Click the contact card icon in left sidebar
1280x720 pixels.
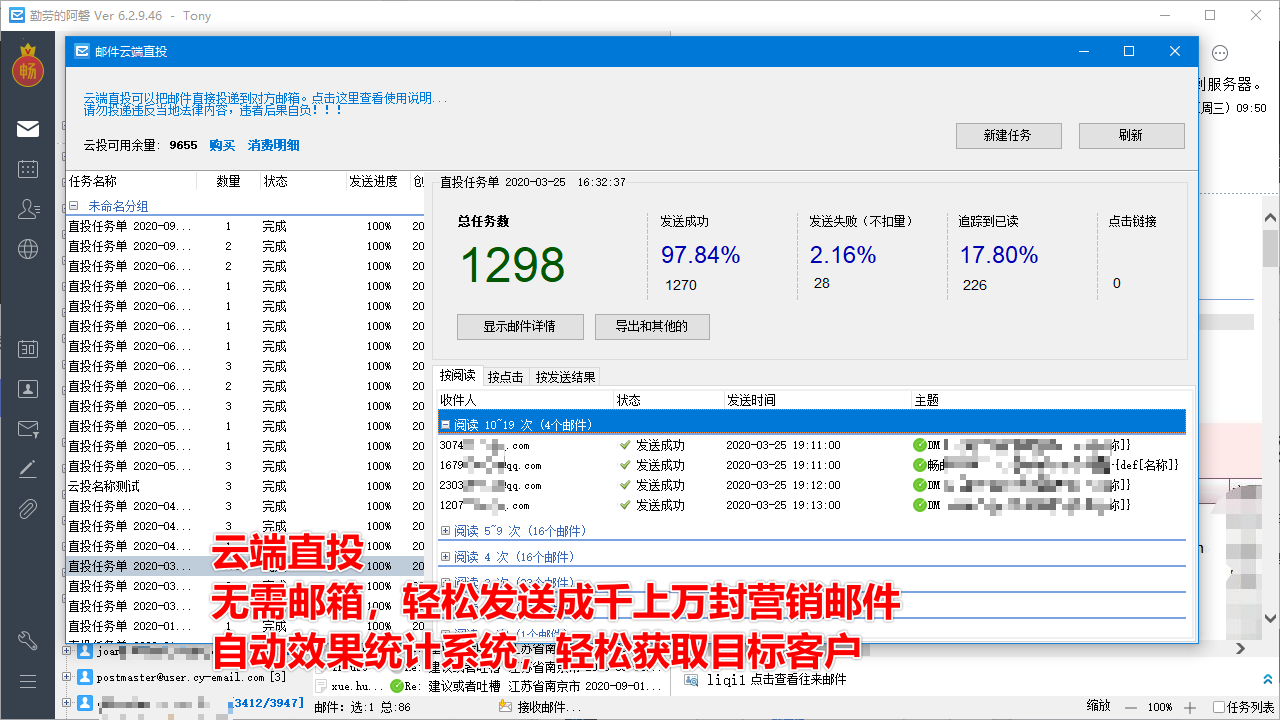pos(28,389)
